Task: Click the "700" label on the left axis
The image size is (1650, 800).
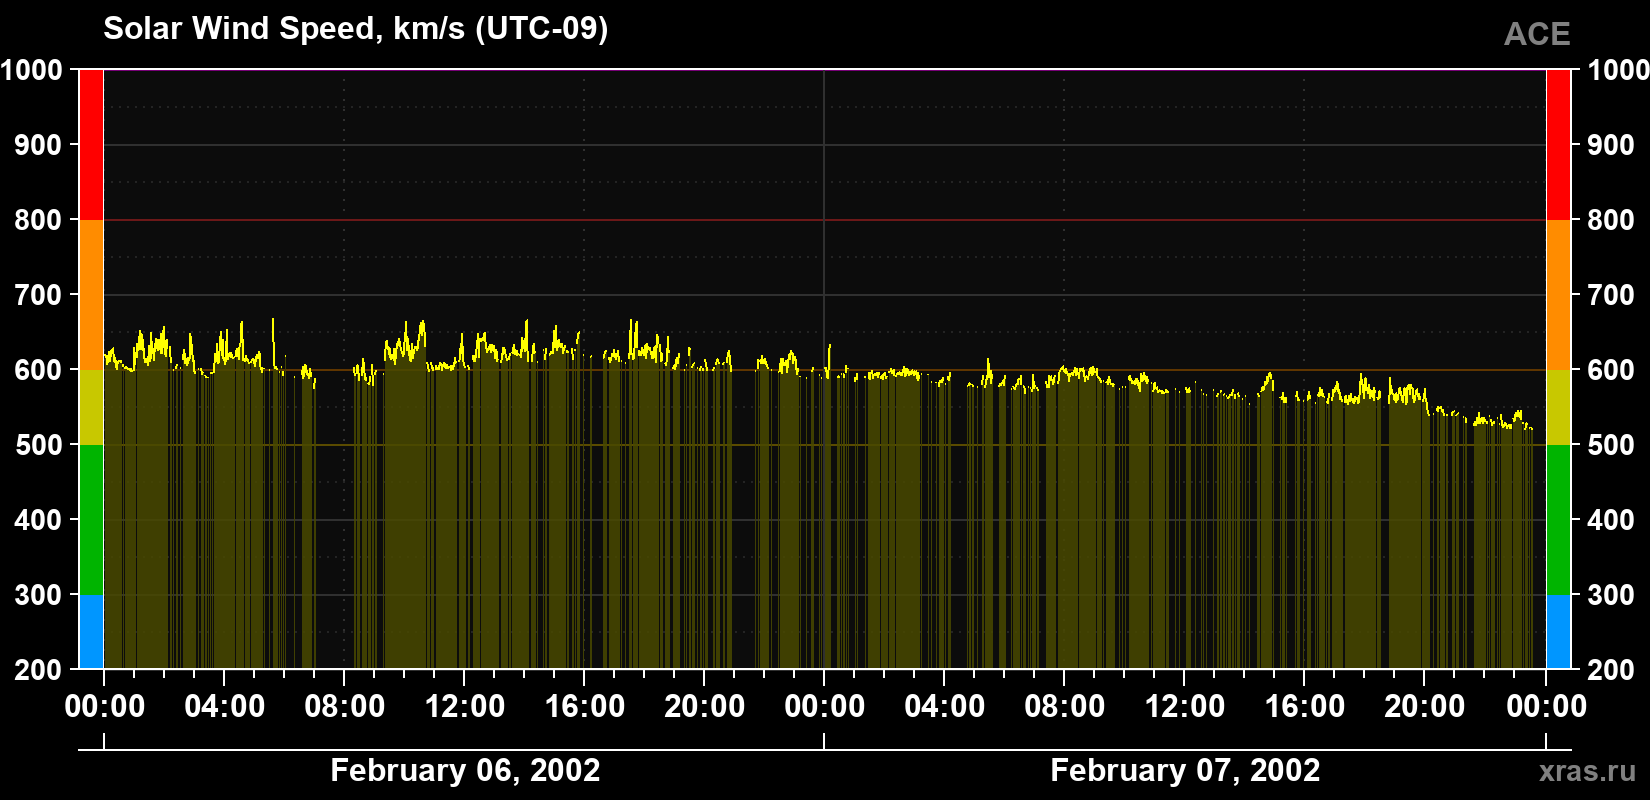Action: point(39,295)
